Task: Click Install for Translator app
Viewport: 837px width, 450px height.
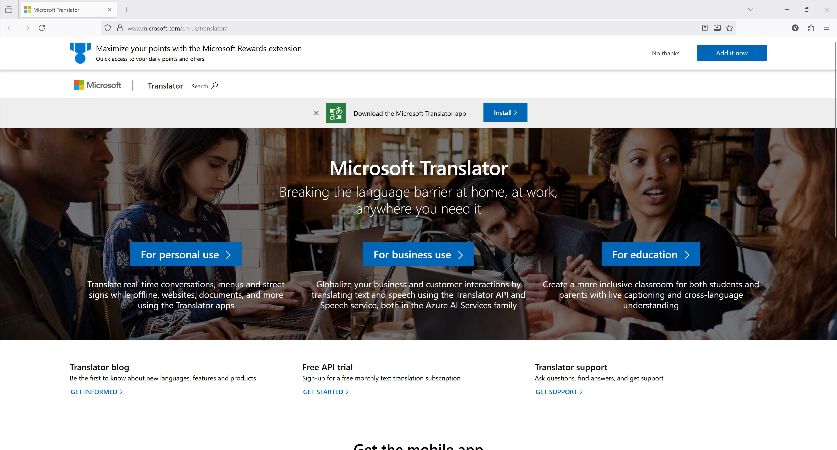Action: tap(505, 113)
